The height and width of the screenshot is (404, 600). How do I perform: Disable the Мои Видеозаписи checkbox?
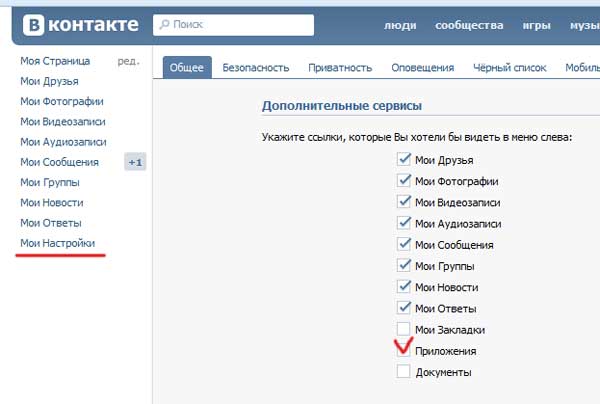pyautogui.click(x=404, y=202)
